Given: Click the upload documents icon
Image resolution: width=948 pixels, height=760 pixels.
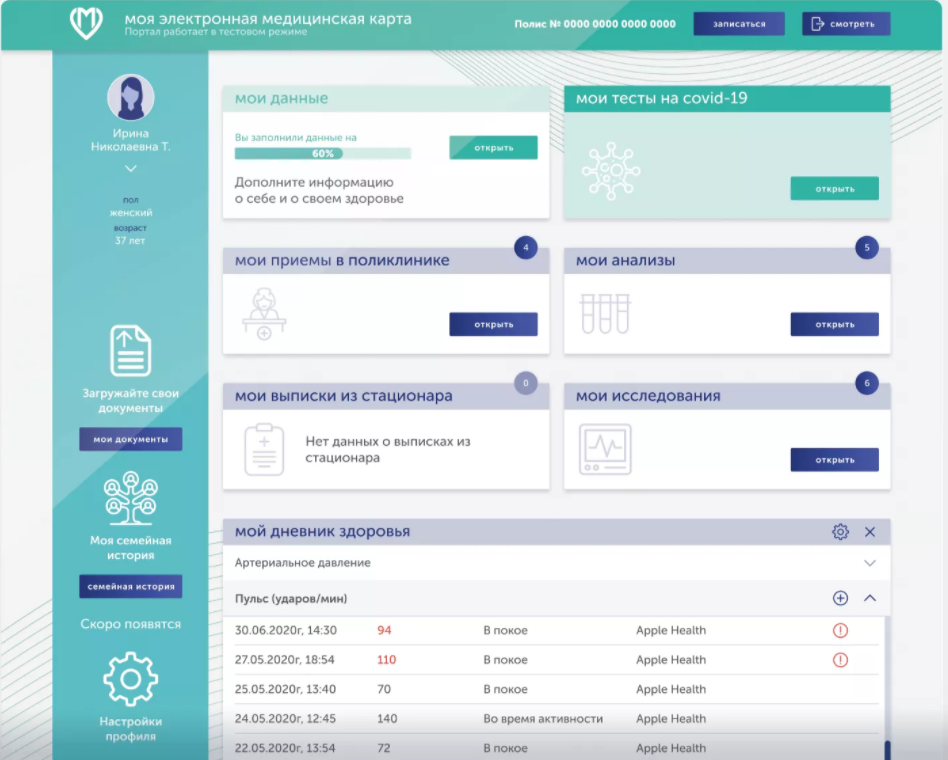Looking at the screenshot, I should coord(131,350).
